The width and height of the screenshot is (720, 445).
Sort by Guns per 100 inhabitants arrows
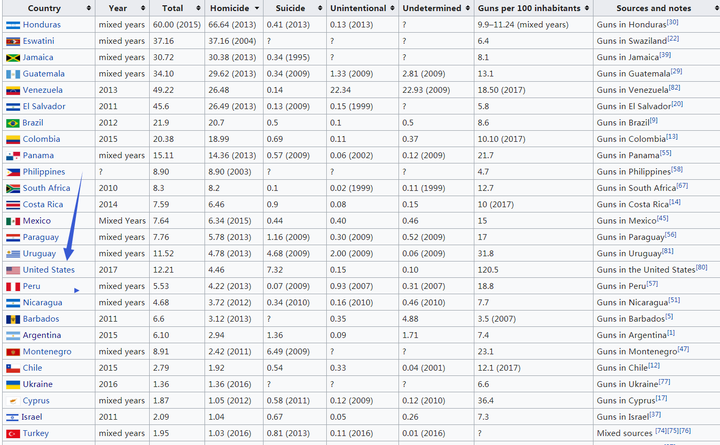point(587,8)
